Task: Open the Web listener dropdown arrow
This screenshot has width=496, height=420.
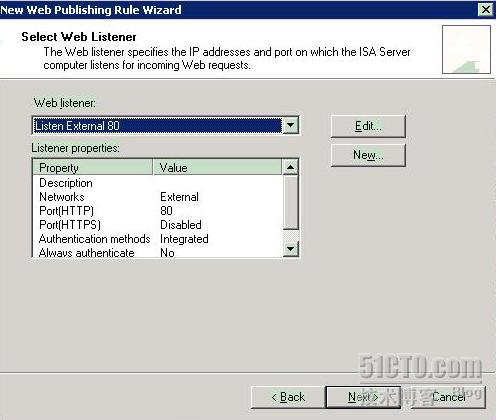Action: click(x=291, y=125)
